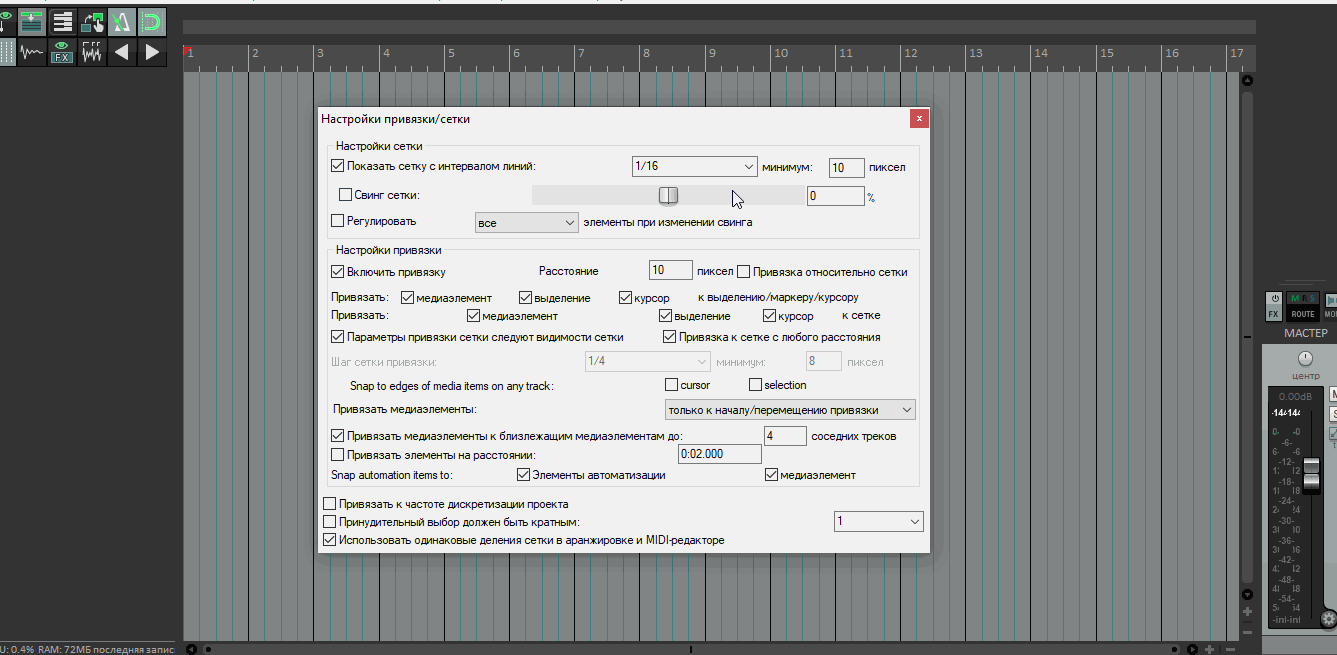1337x655 pixels.
Task: Click the gear icon below the master meter
Action: [1328, 618]
